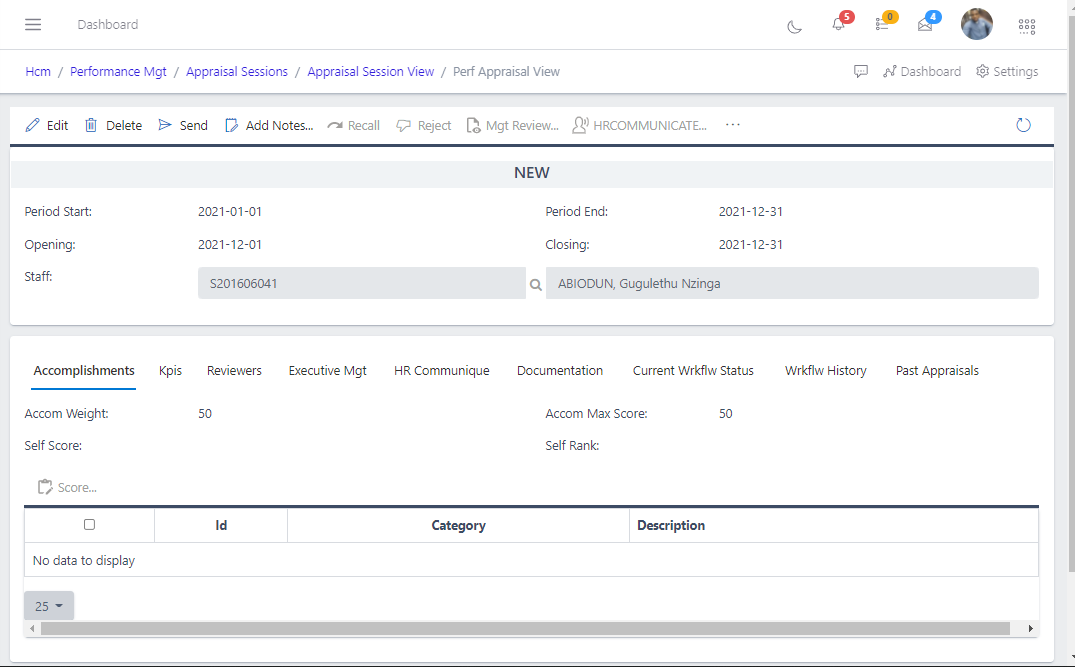
Task: Open the Appraisal Sessions breadcrumb link
Action: point(237,72)
